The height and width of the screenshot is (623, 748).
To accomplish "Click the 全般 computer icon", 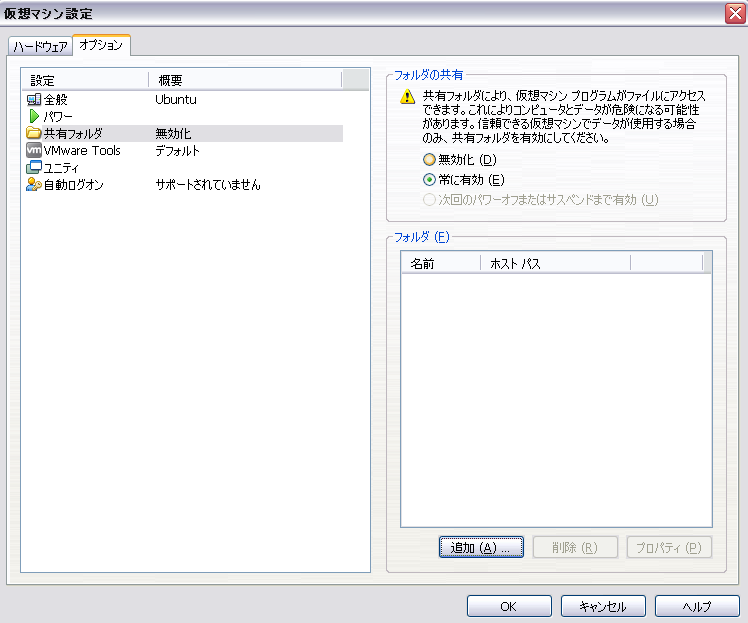I will (34, 99).
